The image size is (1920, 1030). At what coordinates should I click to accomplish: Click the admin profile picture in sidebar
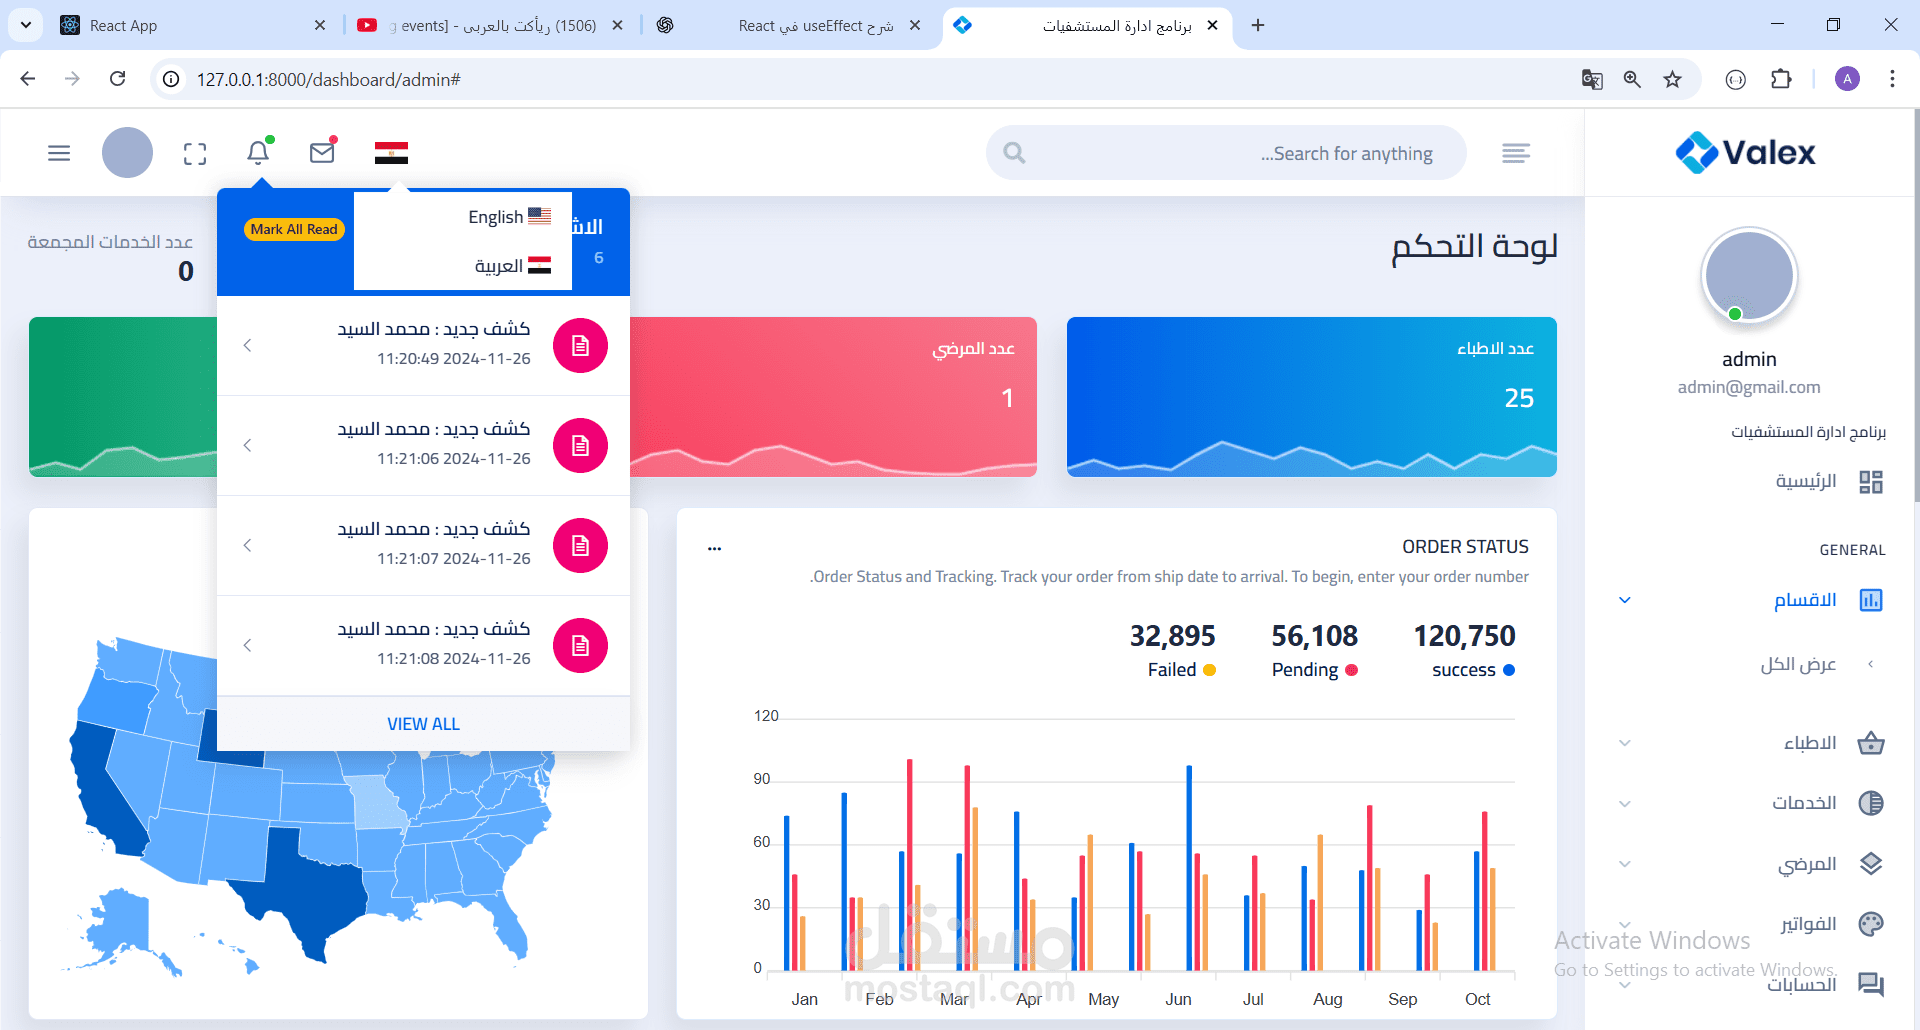tap(1749, 276)
